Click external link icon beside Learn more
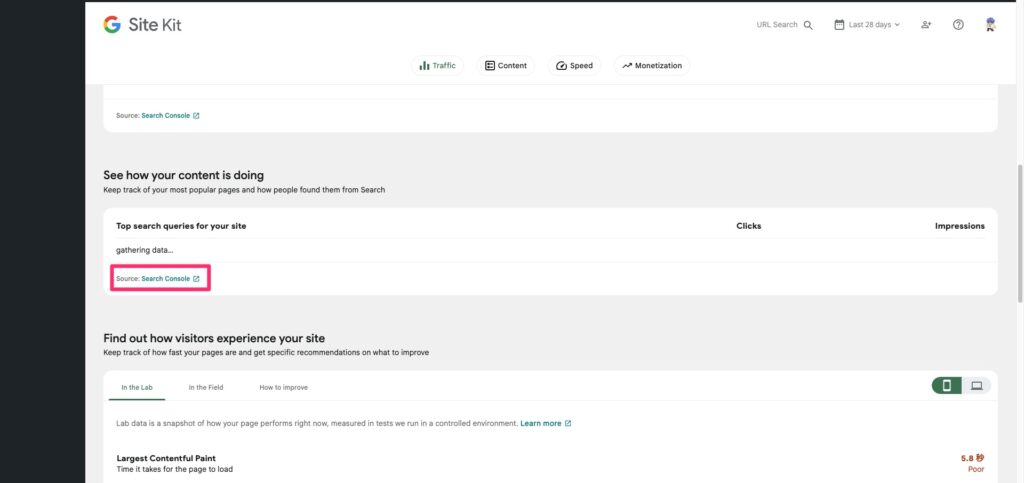This screenshot has width=1024, height=483. click(568, 424)
